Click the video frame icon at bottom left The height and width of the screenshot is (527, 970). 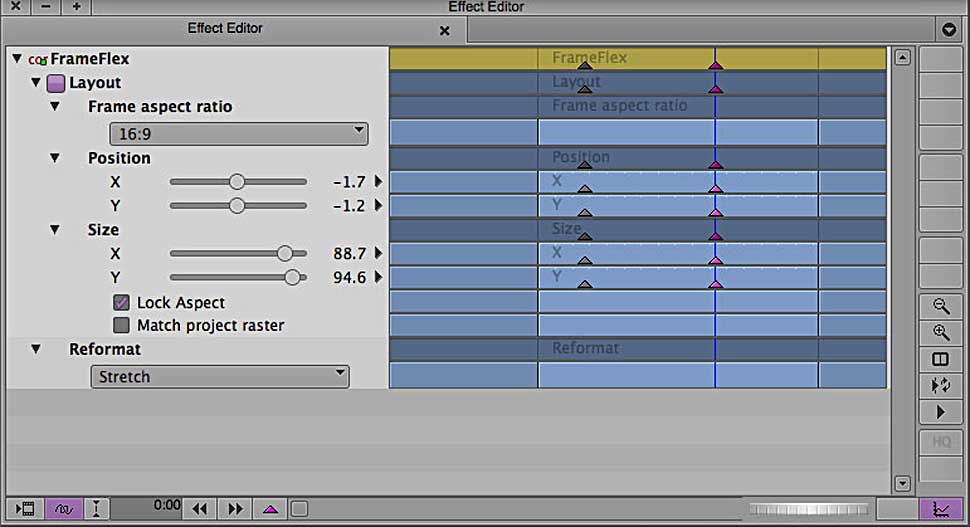(x=26, y=509)
